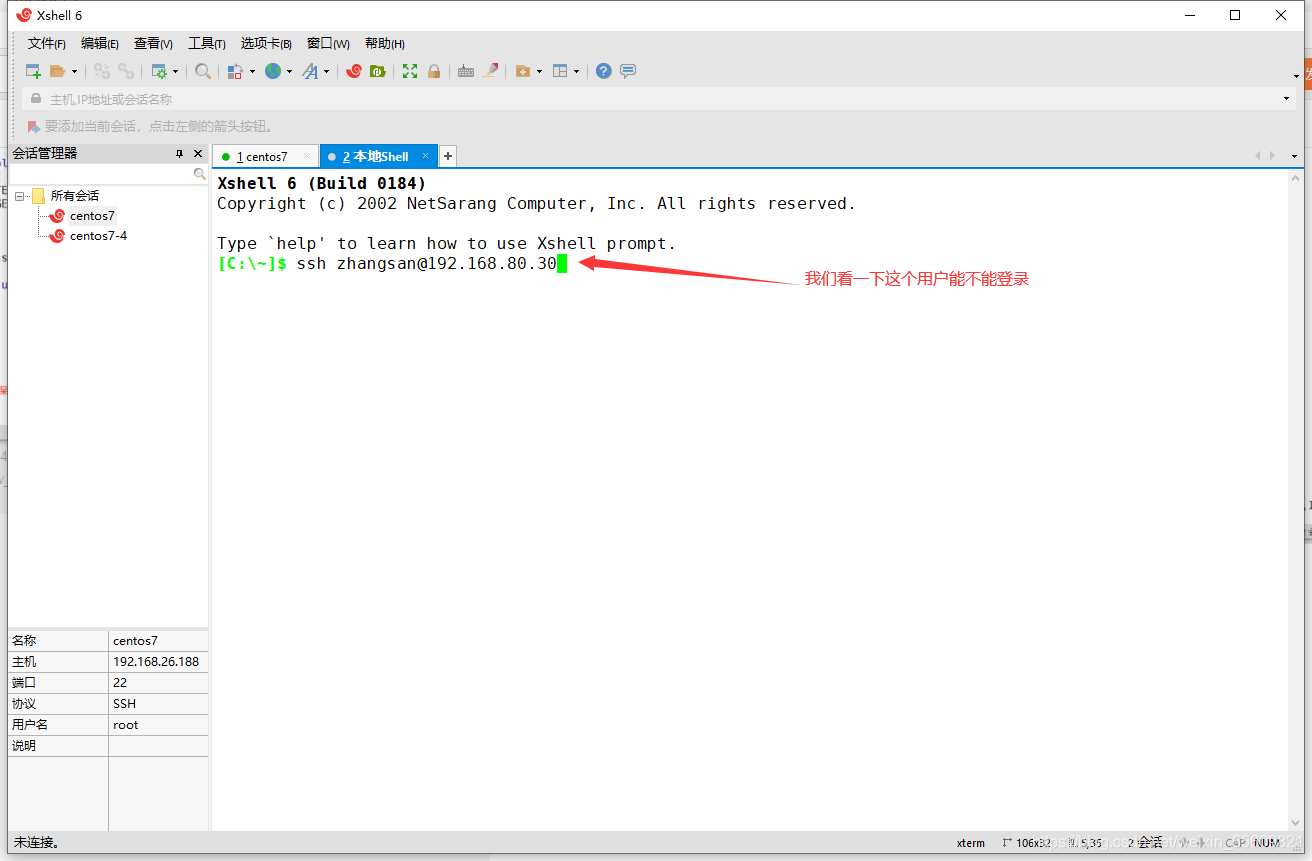Expand the folder-plus icon dropdown arrow
This screenshot has width=1312, height=861.
tap(540, 71)
